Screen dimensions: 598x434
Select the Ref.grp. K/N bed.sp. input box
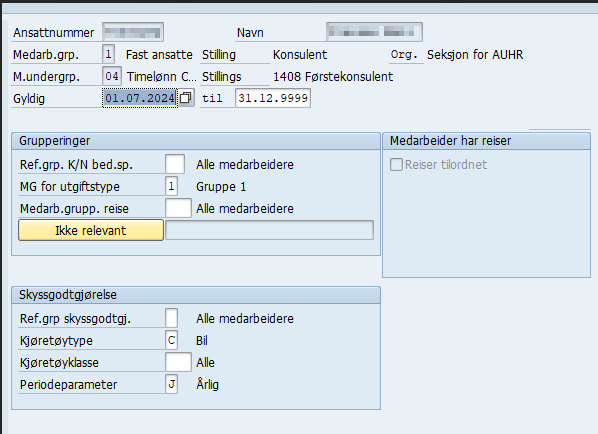click(x=175, y=164)
